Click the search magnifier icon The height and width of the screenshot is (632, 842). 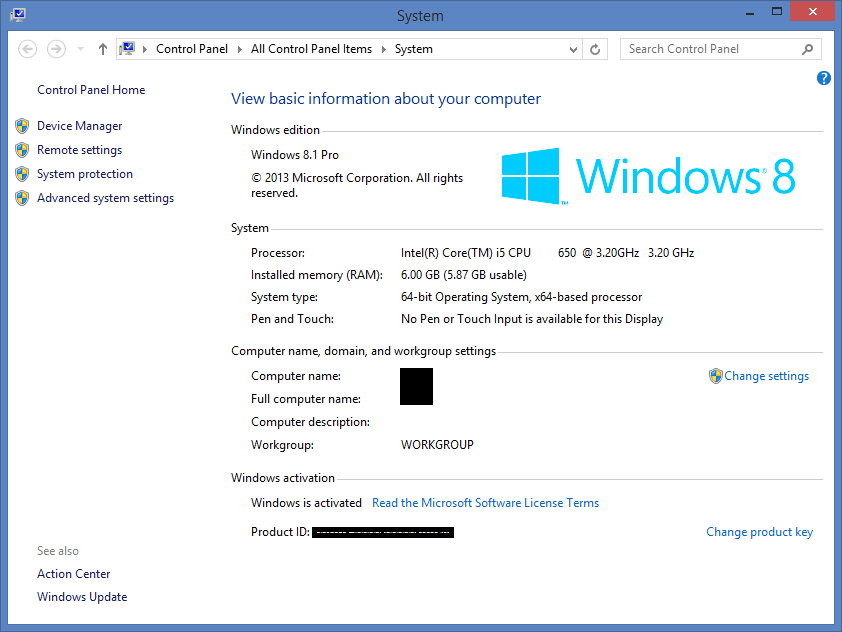tap(807, 49)
